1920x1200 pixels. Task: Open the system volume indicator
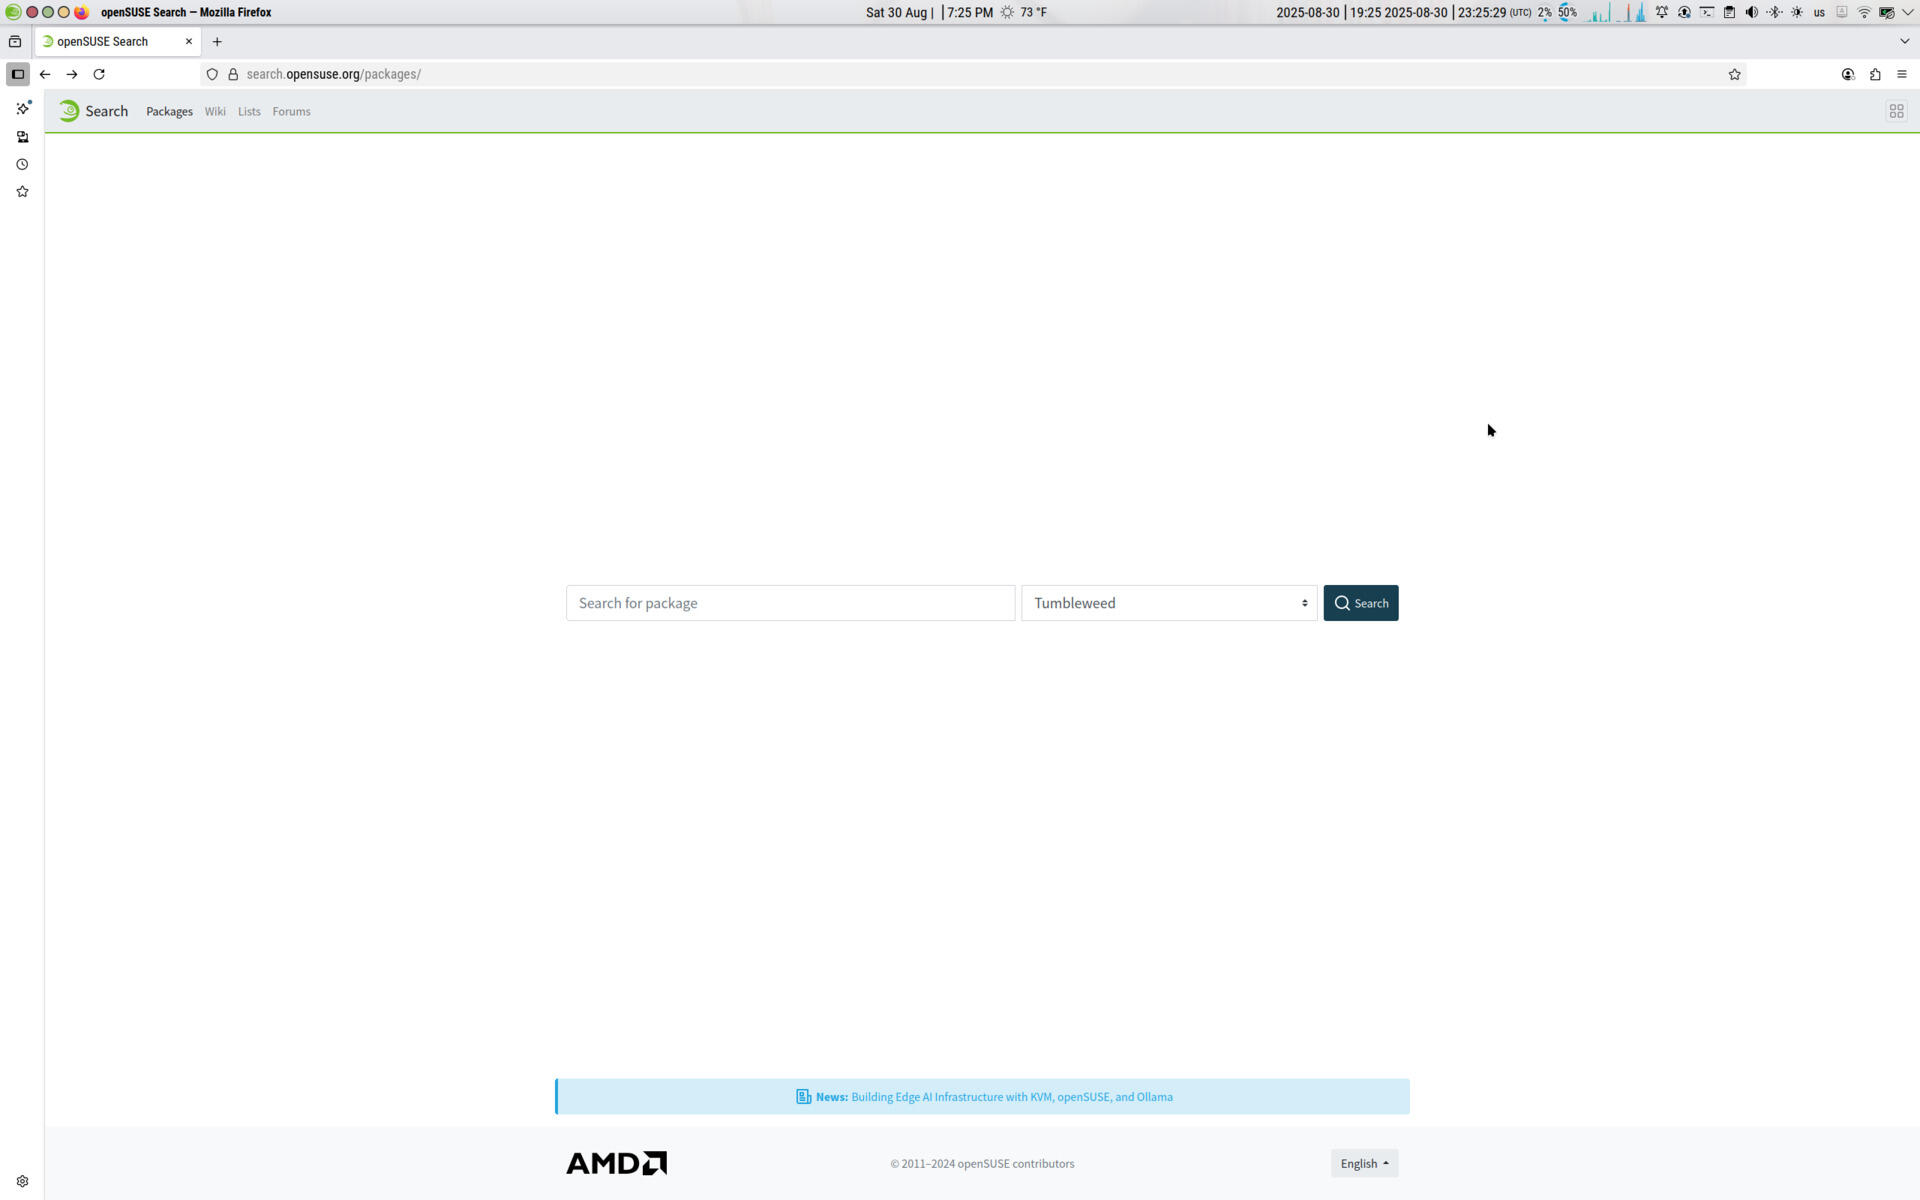(x=1751, y=12)
